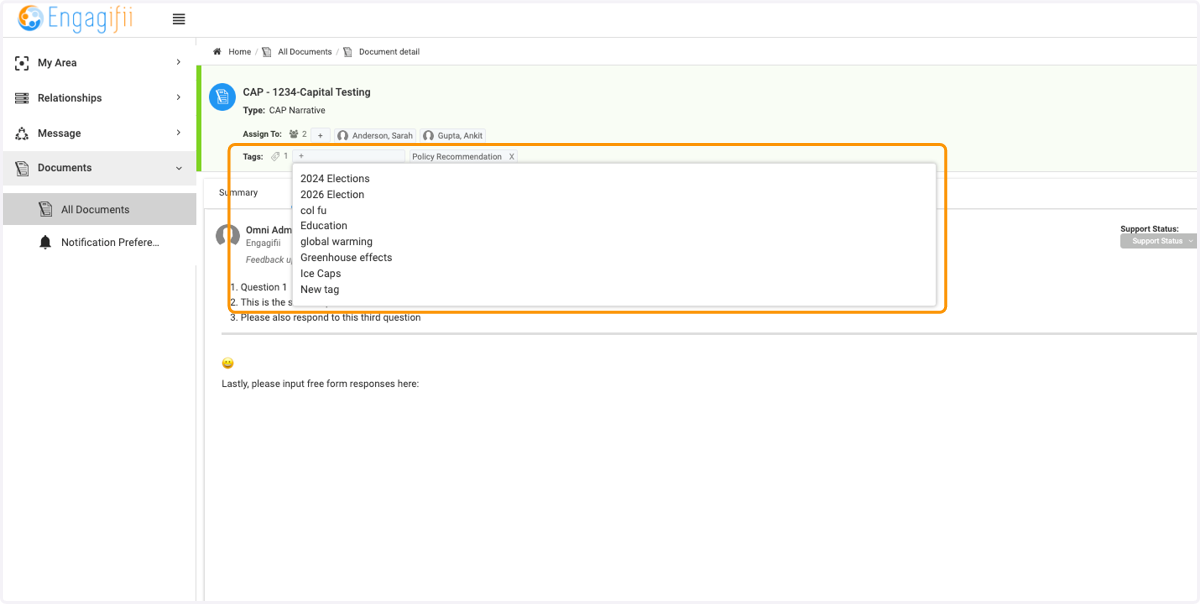The height and width of the screenshot is (604, 1200).
Task: Click 'Lastly, please input free form responses here'
Action: (320, 384)
